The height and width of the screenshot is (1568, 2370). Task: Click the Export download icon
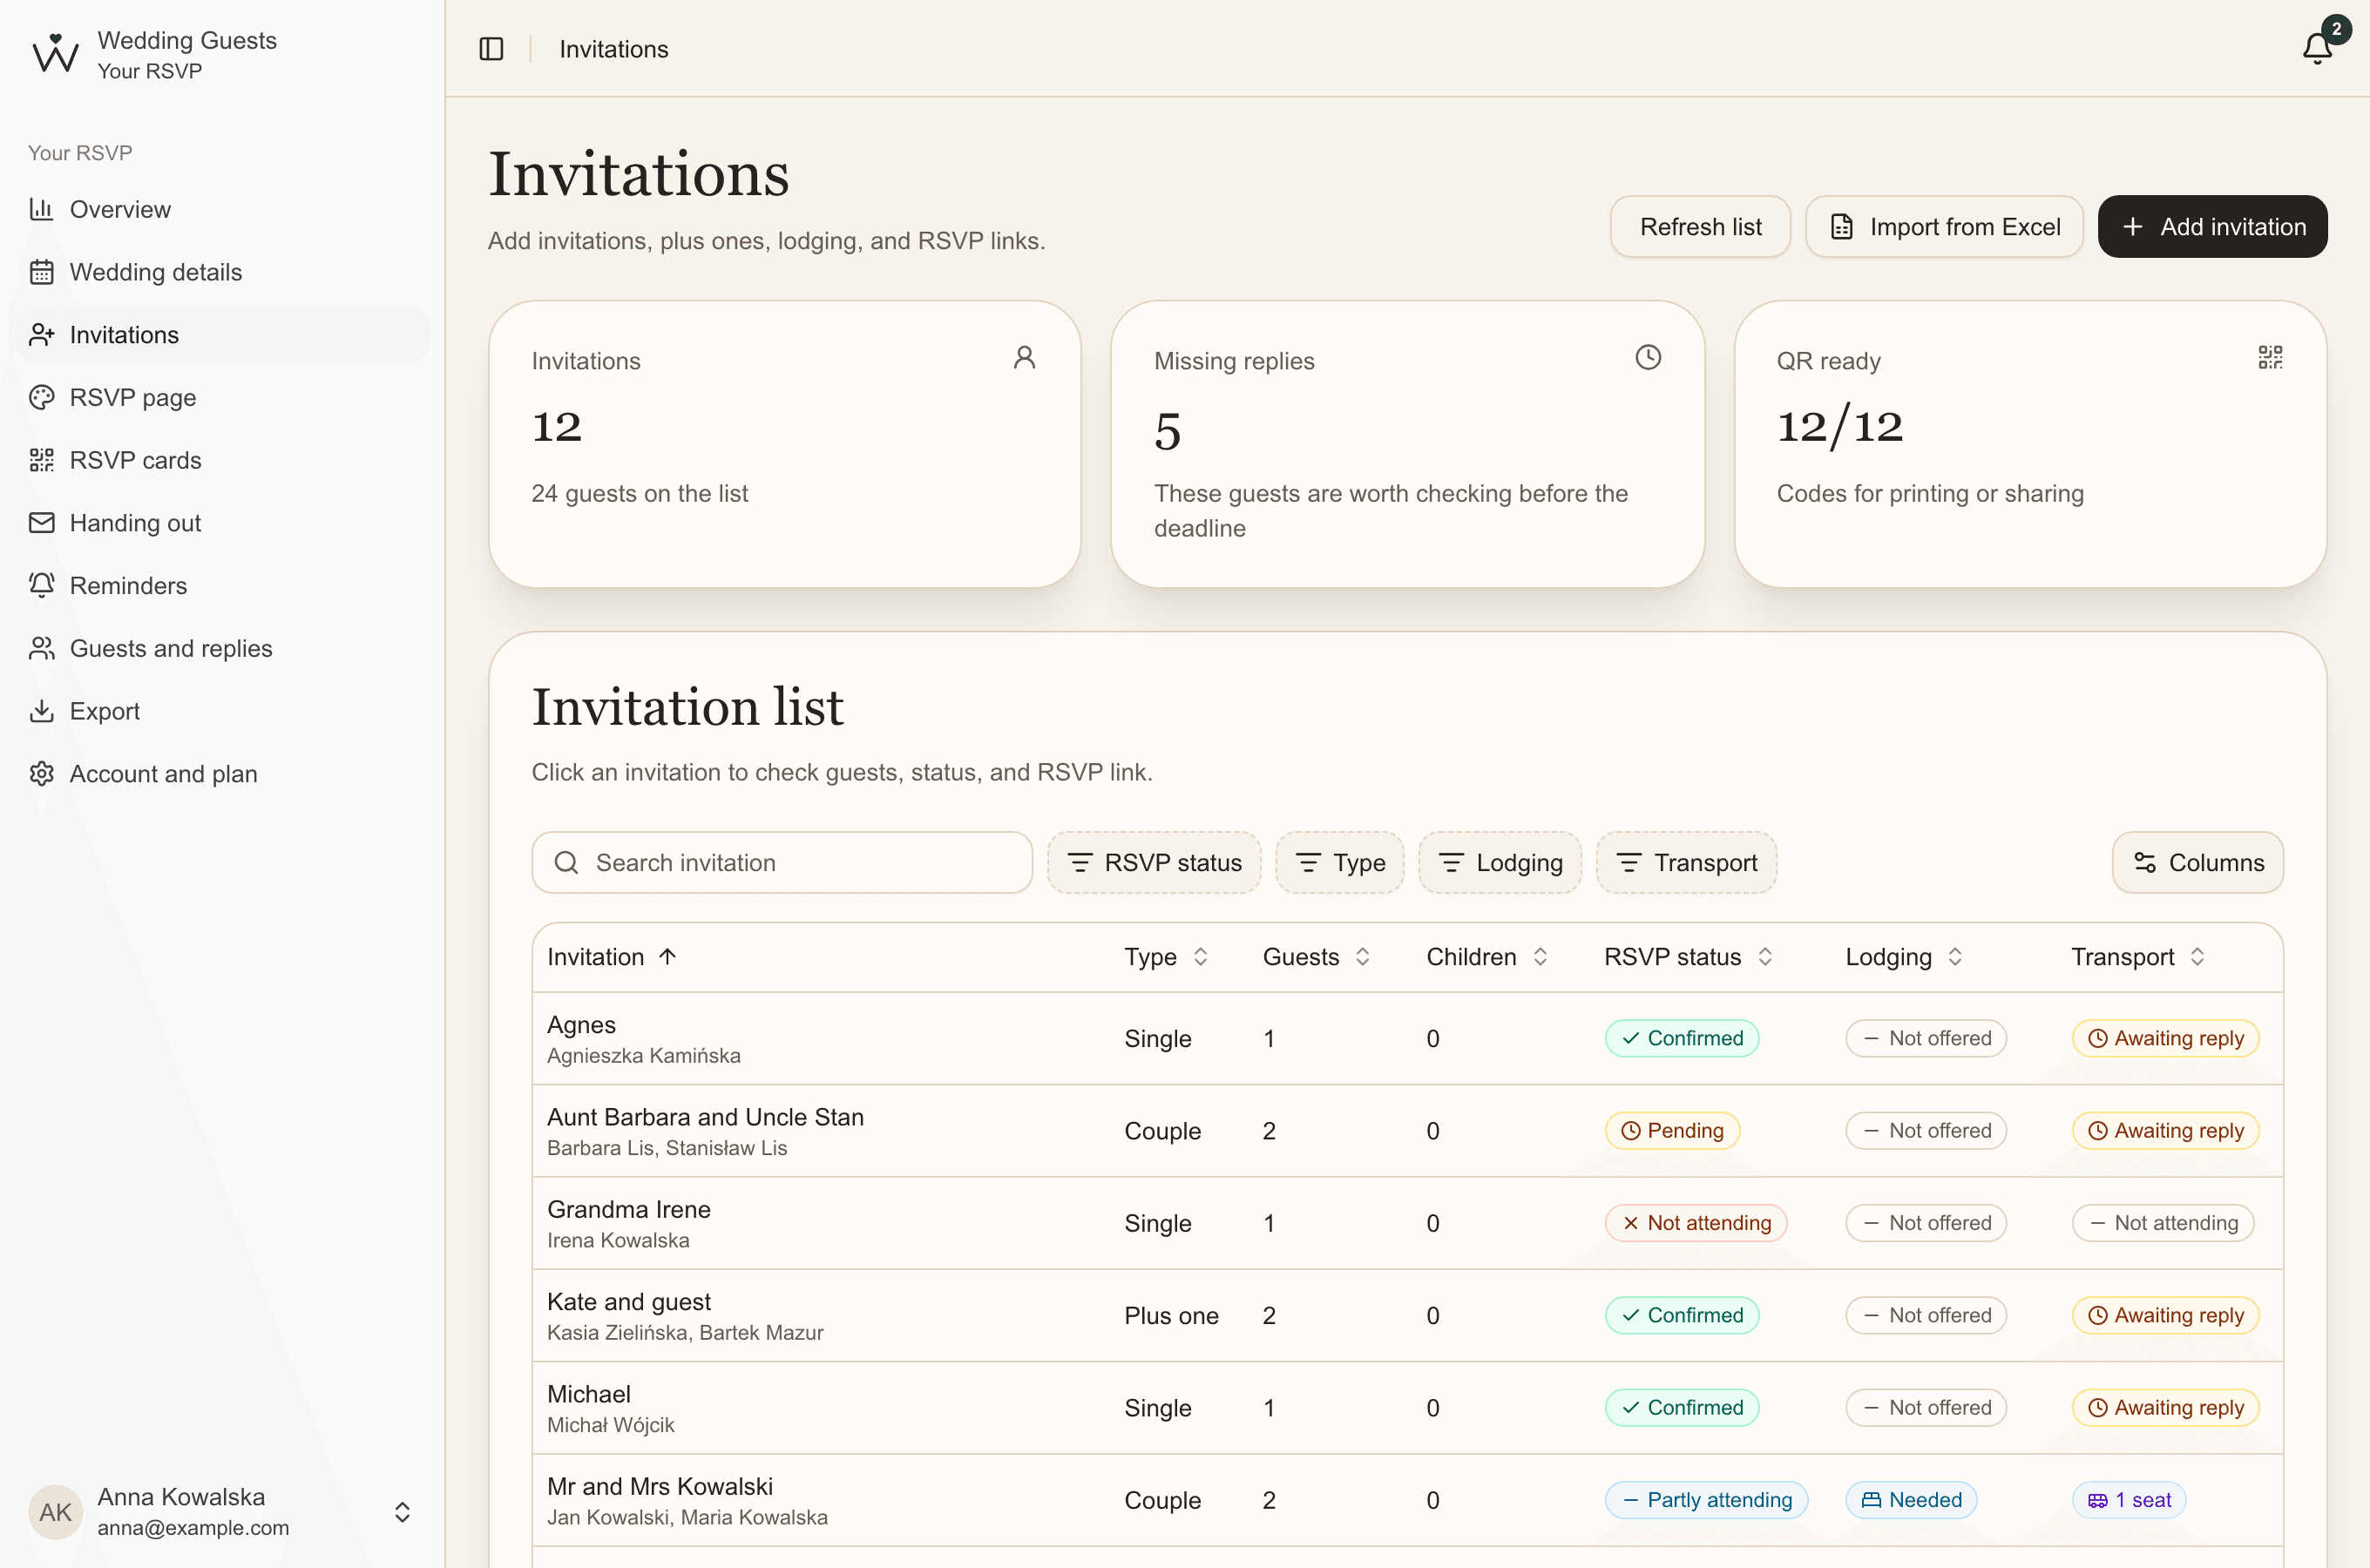[41, 711]
